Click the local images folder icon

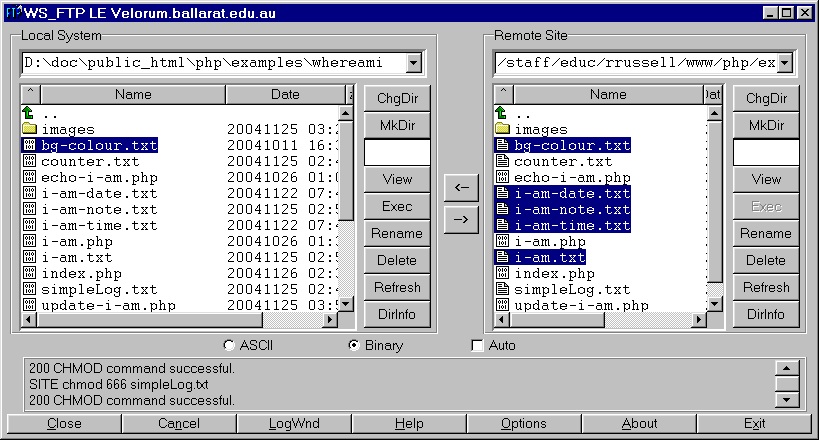29,129
